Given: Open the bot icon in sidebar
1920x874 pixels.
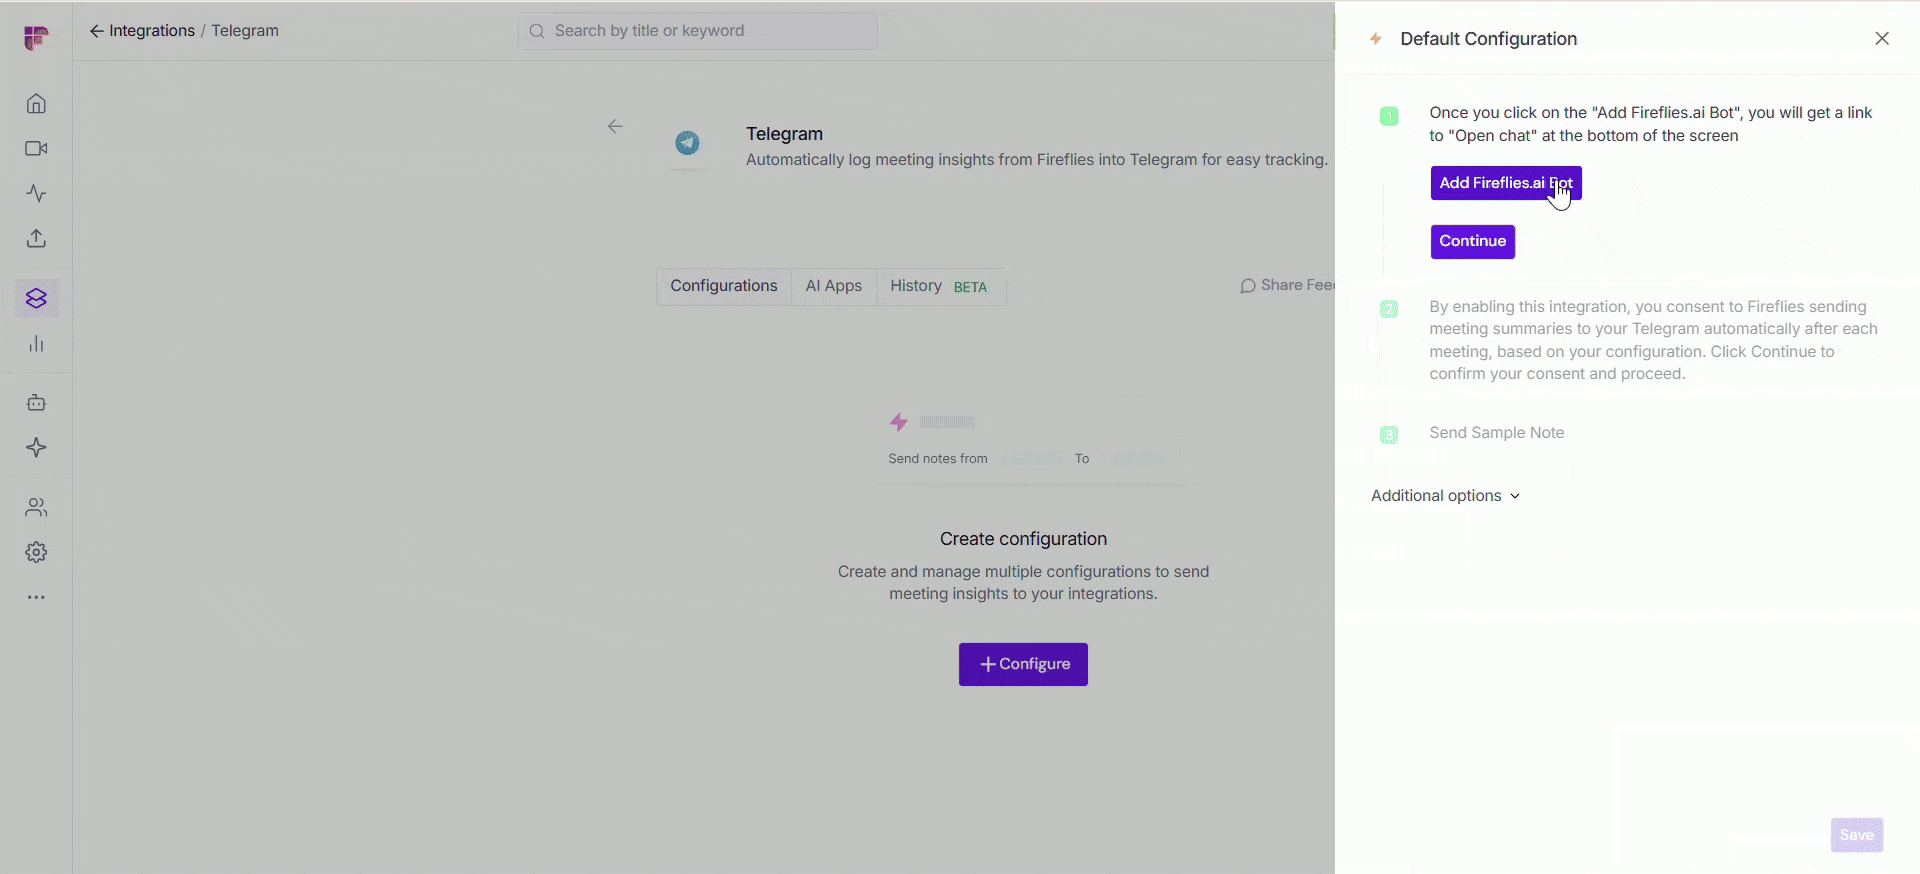Looking at the screenshot, I should [x=36, y=403].
